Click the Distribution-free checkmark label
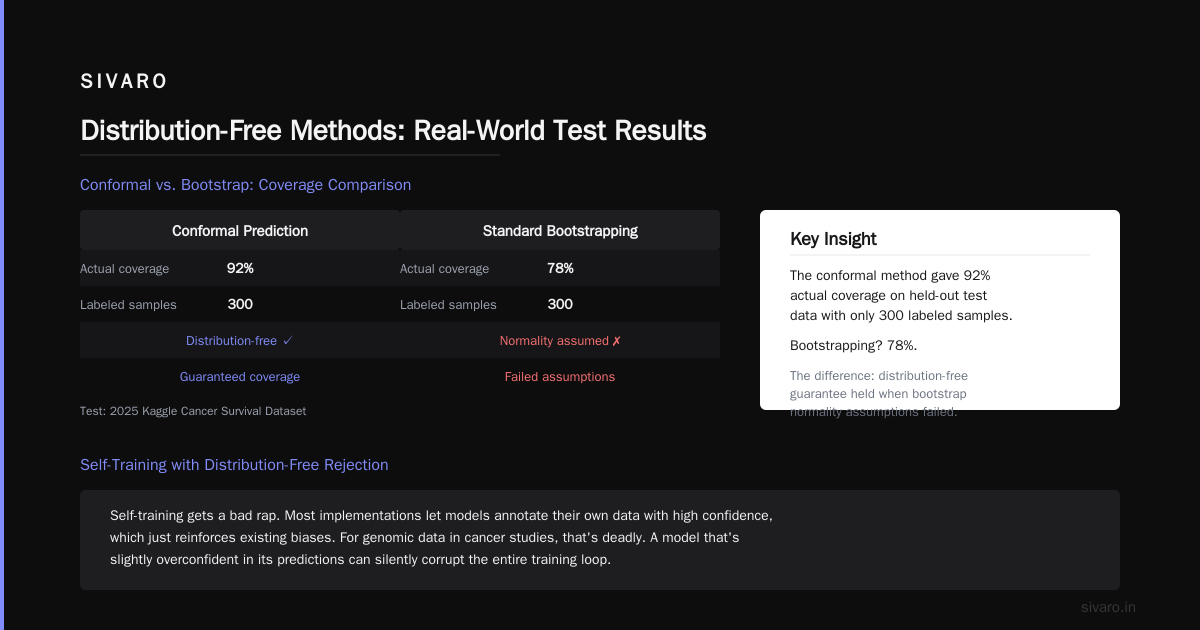Viewport: 1200px width, 630px height. (x=240, y=340)
